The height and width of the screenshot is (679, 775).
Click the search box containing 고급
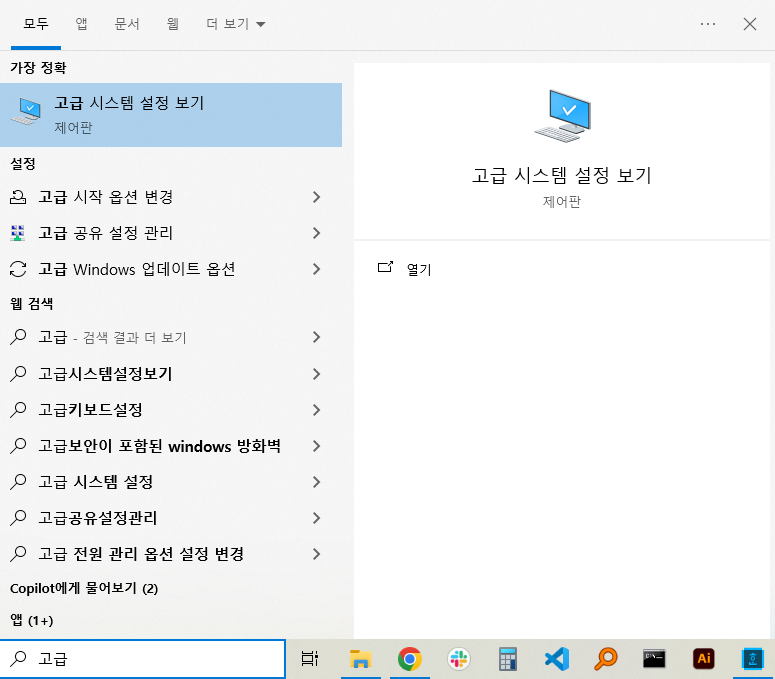coord(142,659)
